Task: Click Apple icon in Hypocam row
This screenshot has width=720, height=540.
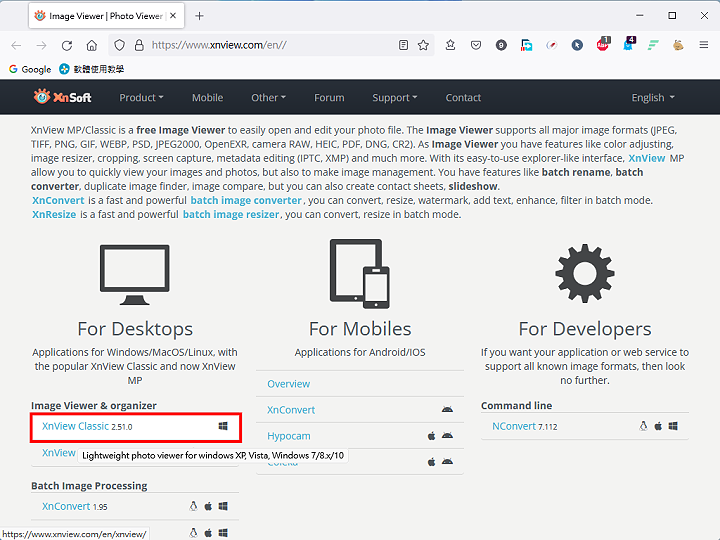Action: click(x=431, y=435)
